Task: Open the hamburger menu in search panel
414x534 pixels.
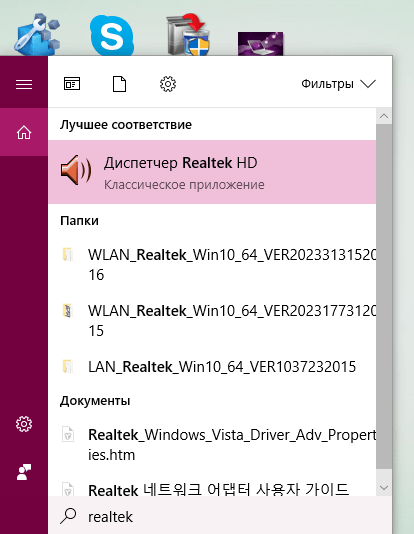Action: [x=24, y=84]
